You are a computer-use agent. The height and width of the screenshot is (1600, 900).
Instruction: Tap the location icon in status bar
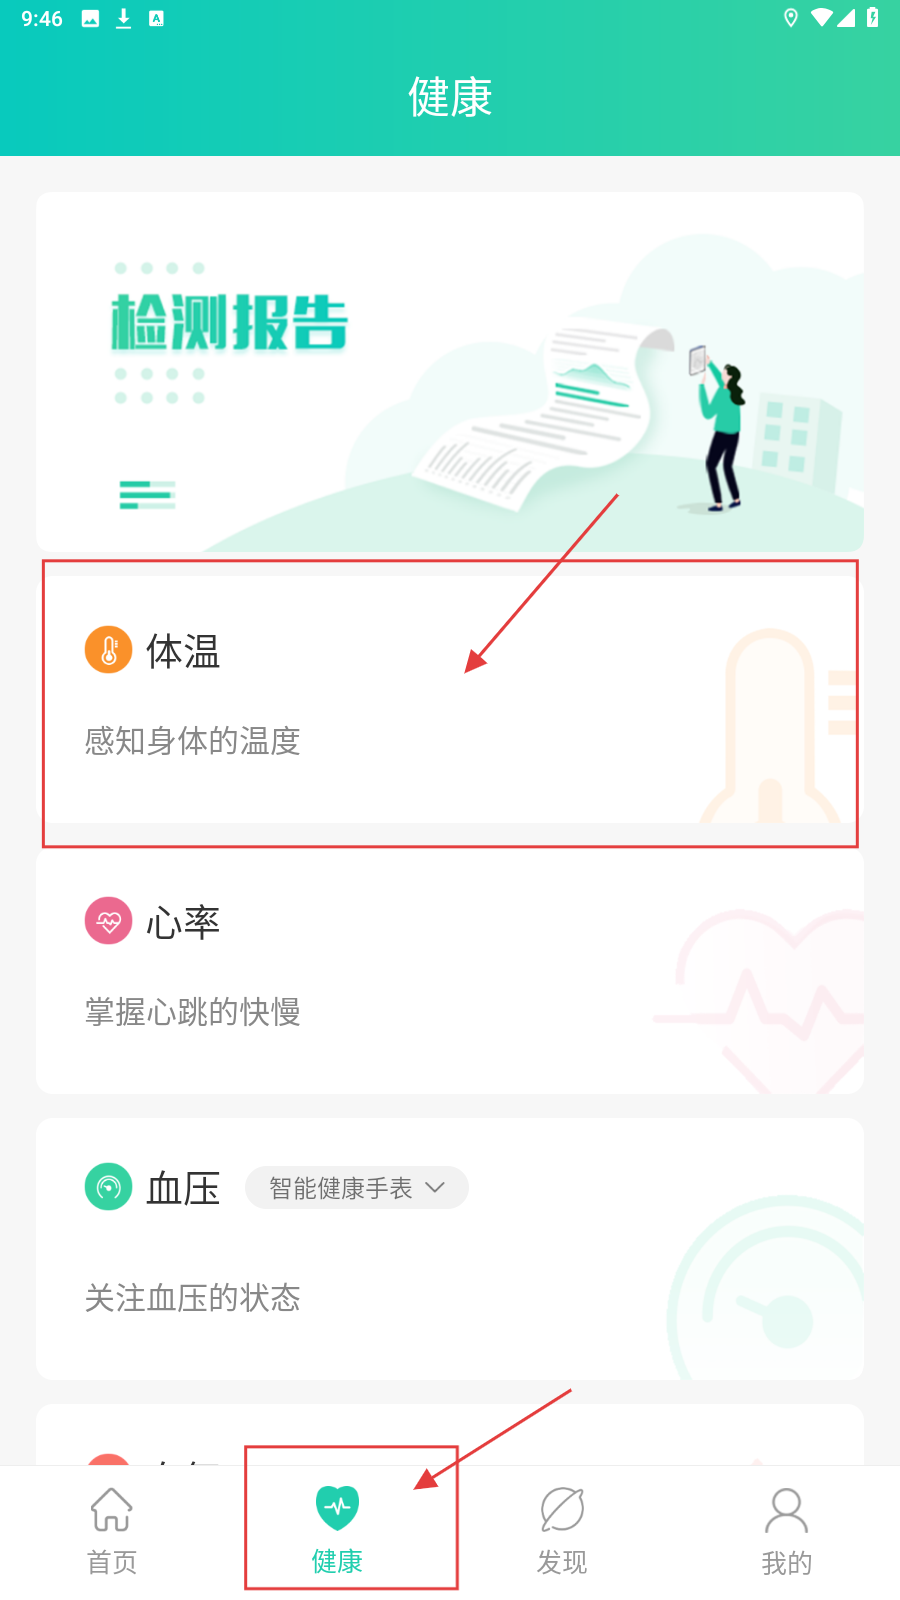(x=791, y=18)
